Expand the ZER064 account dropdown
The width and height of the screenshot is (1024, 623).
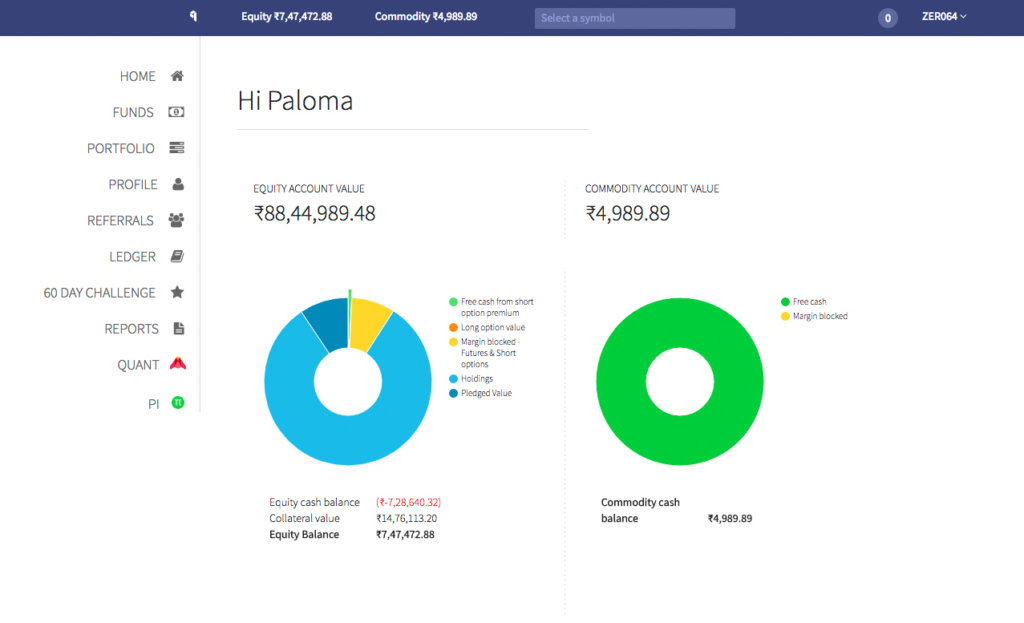tap(943, 17)
